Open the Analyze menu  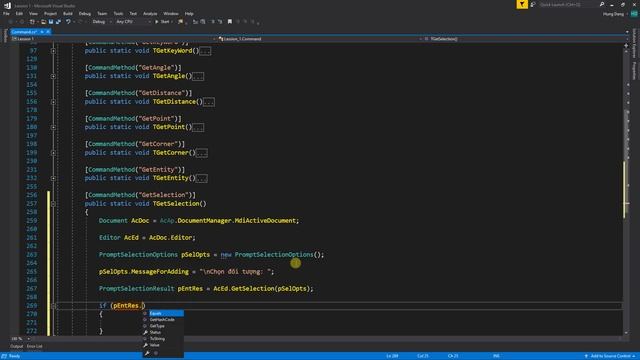click(x=150, y=13)
